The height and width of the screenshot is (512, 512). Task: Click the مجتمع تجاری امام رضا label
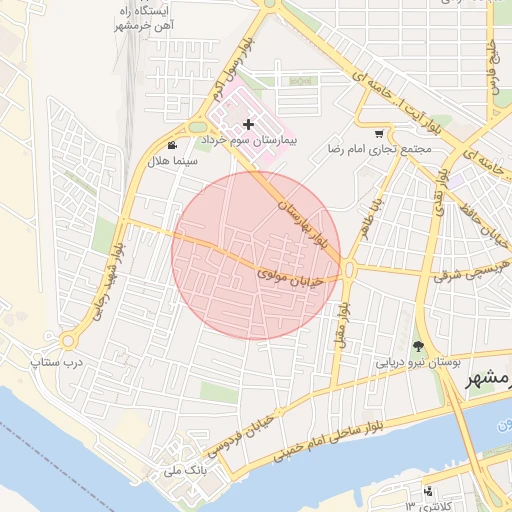pyautogui.click(x=380, y=149)
